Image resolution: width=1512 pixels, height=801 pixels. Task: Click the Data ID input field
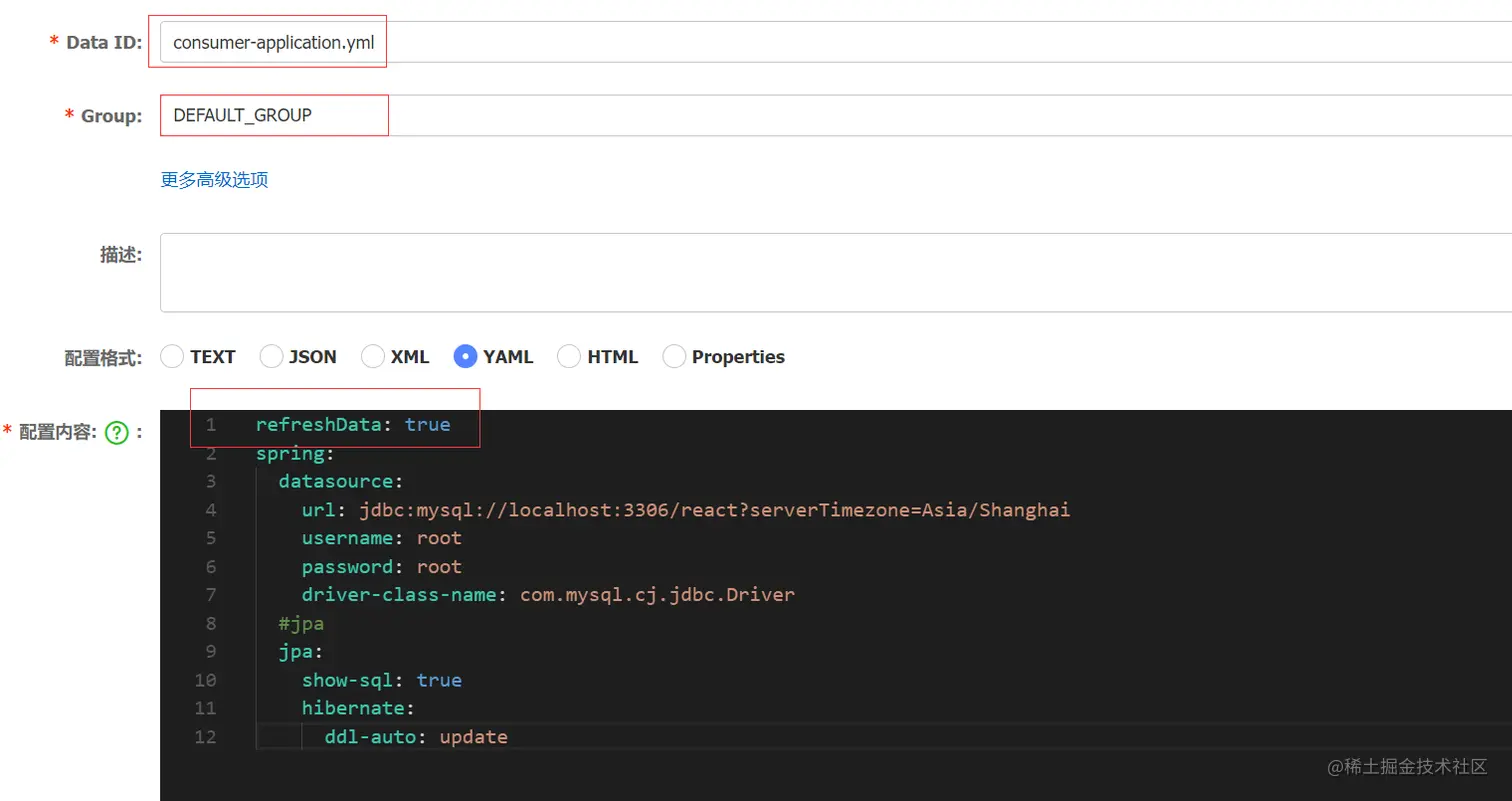point(700,43)
